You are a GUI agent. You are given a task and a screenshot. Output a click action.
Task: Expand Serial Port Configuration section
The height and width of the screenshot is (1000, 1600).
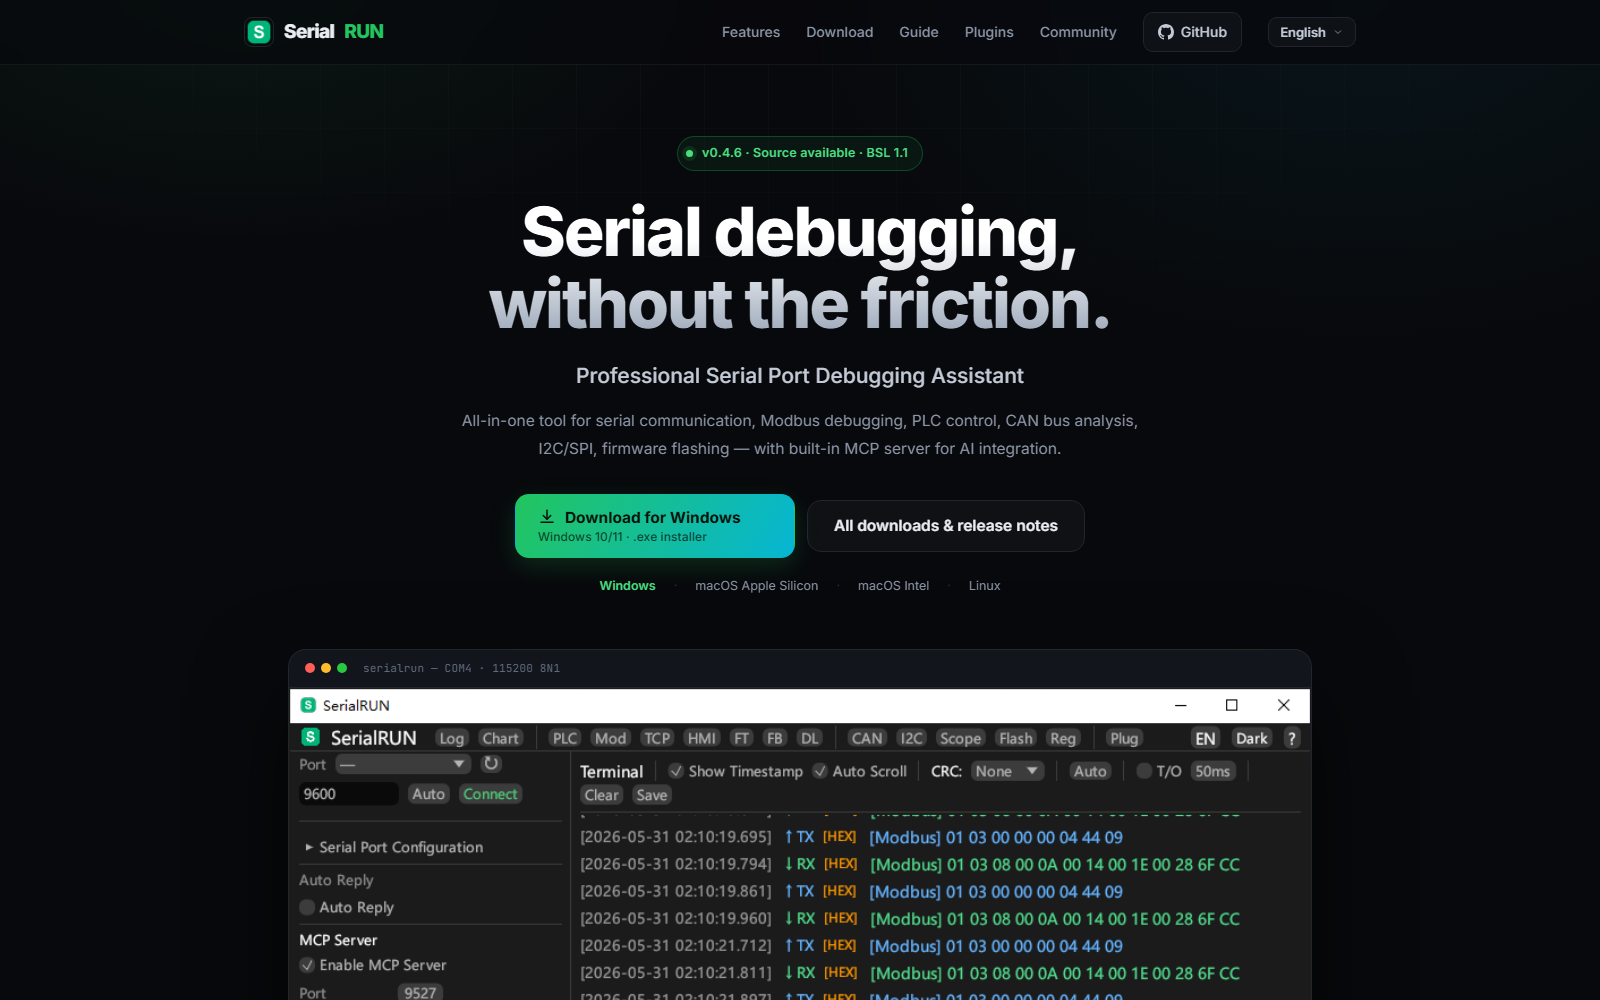point(394,847)
